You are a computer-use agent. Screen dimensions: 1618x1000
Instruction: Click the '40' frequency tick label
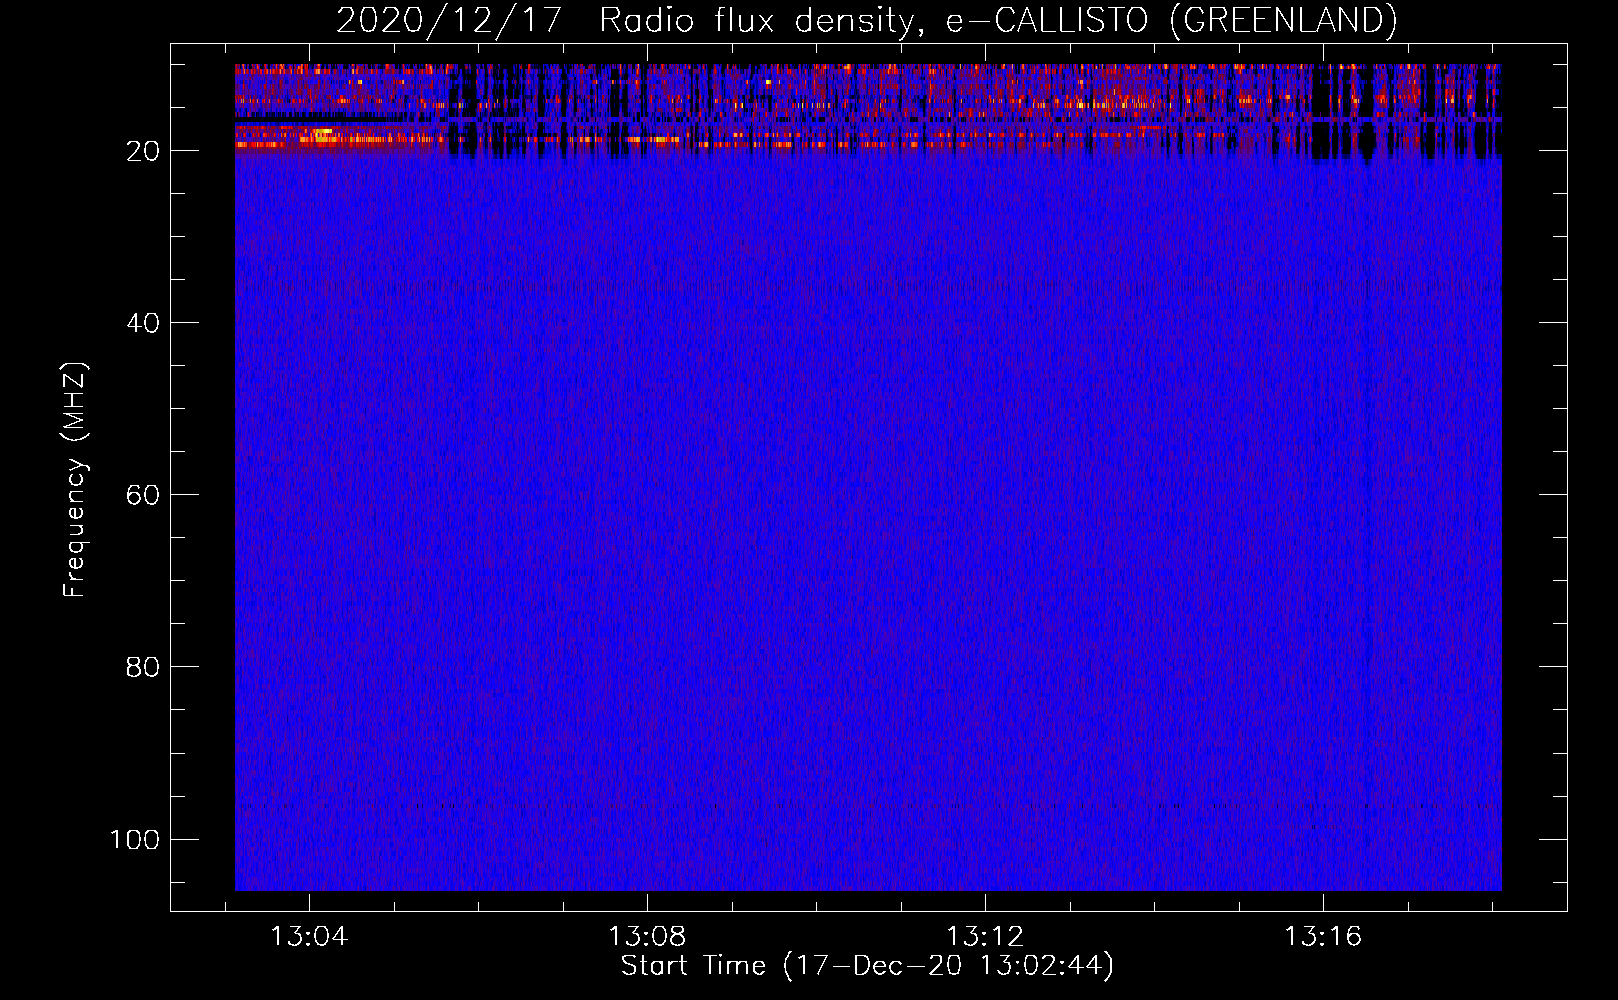(143, 323)
